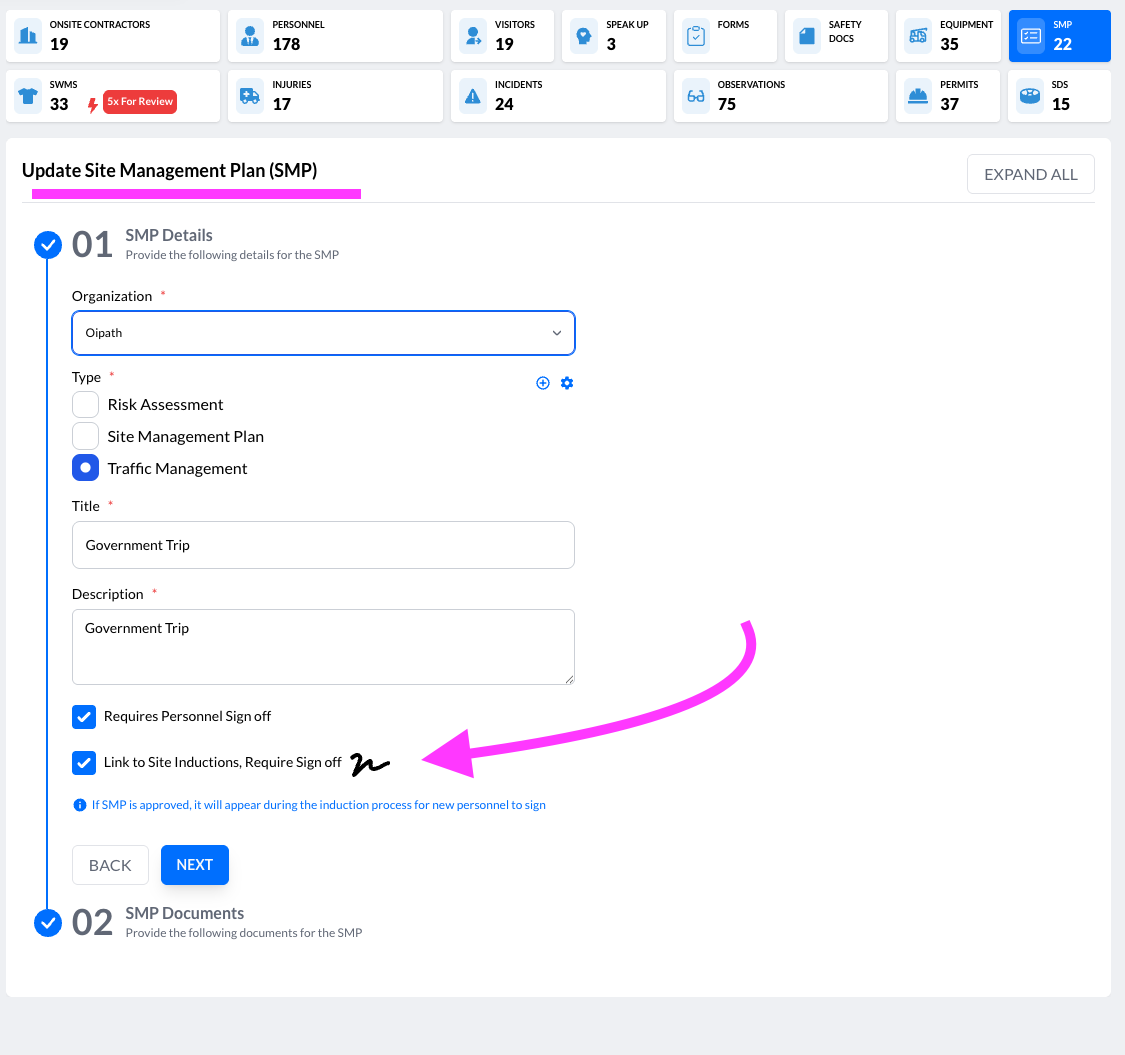
Task: Click into the Title text field
Action: [x=323, y=545]
